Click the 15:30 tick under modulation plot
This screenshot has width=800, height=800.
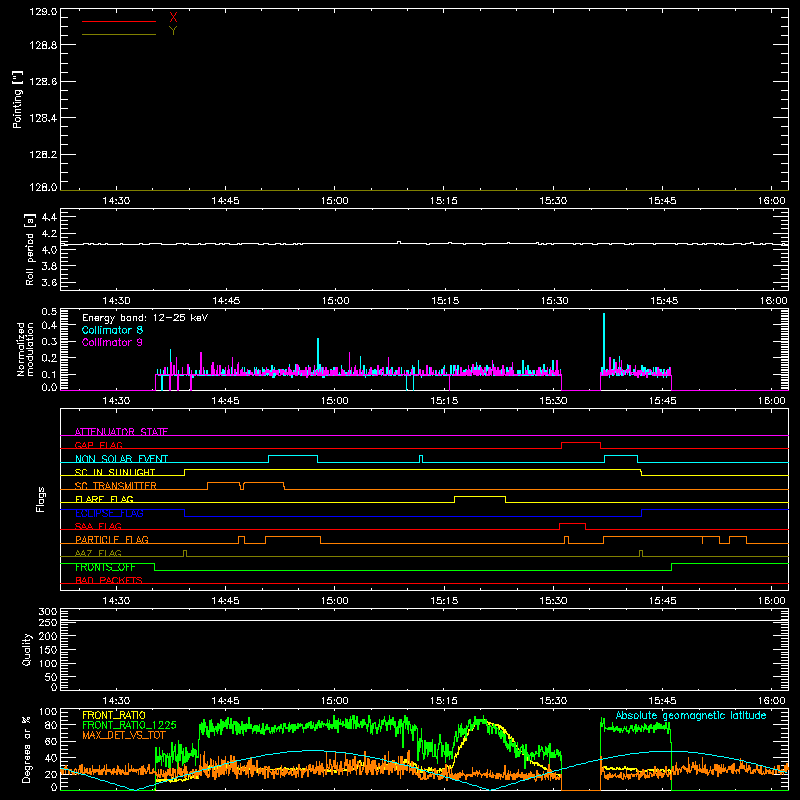(554, 401)
